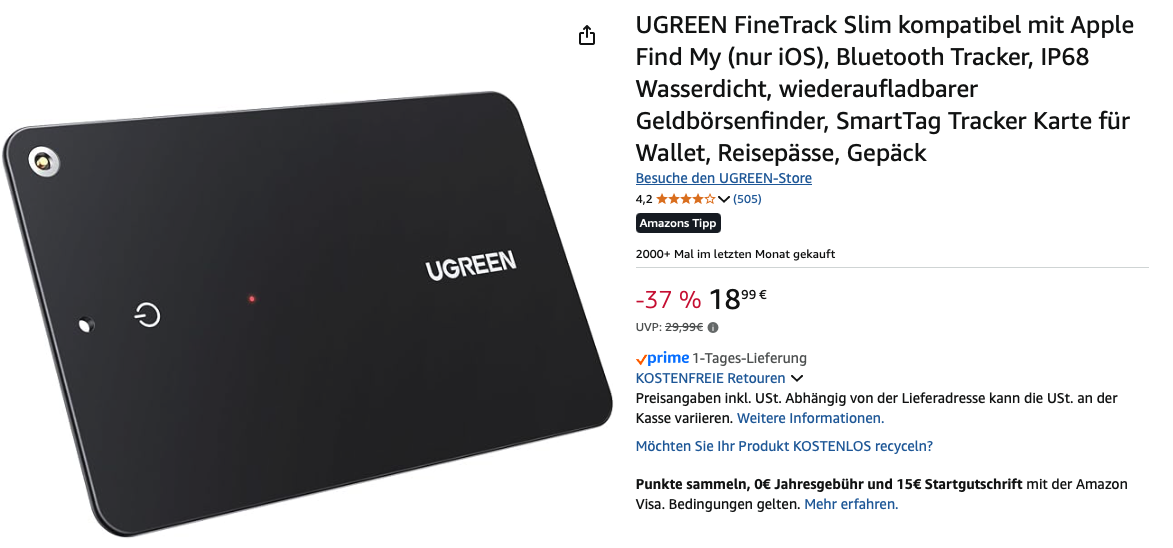
Task: Expand the KOSTENFREIE Retouren chevron
Action: click(x=797, y=378)
